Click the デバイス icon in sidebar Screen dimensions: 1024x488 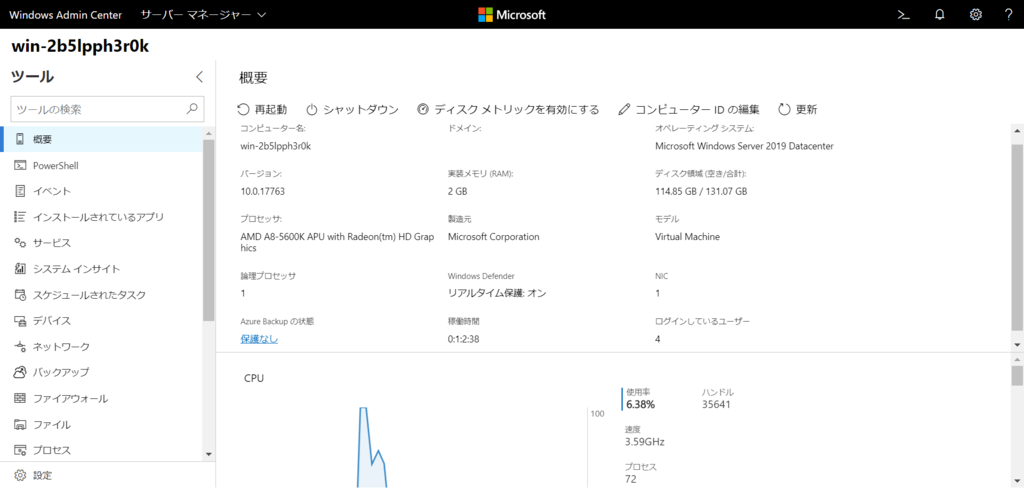[20, 321]
